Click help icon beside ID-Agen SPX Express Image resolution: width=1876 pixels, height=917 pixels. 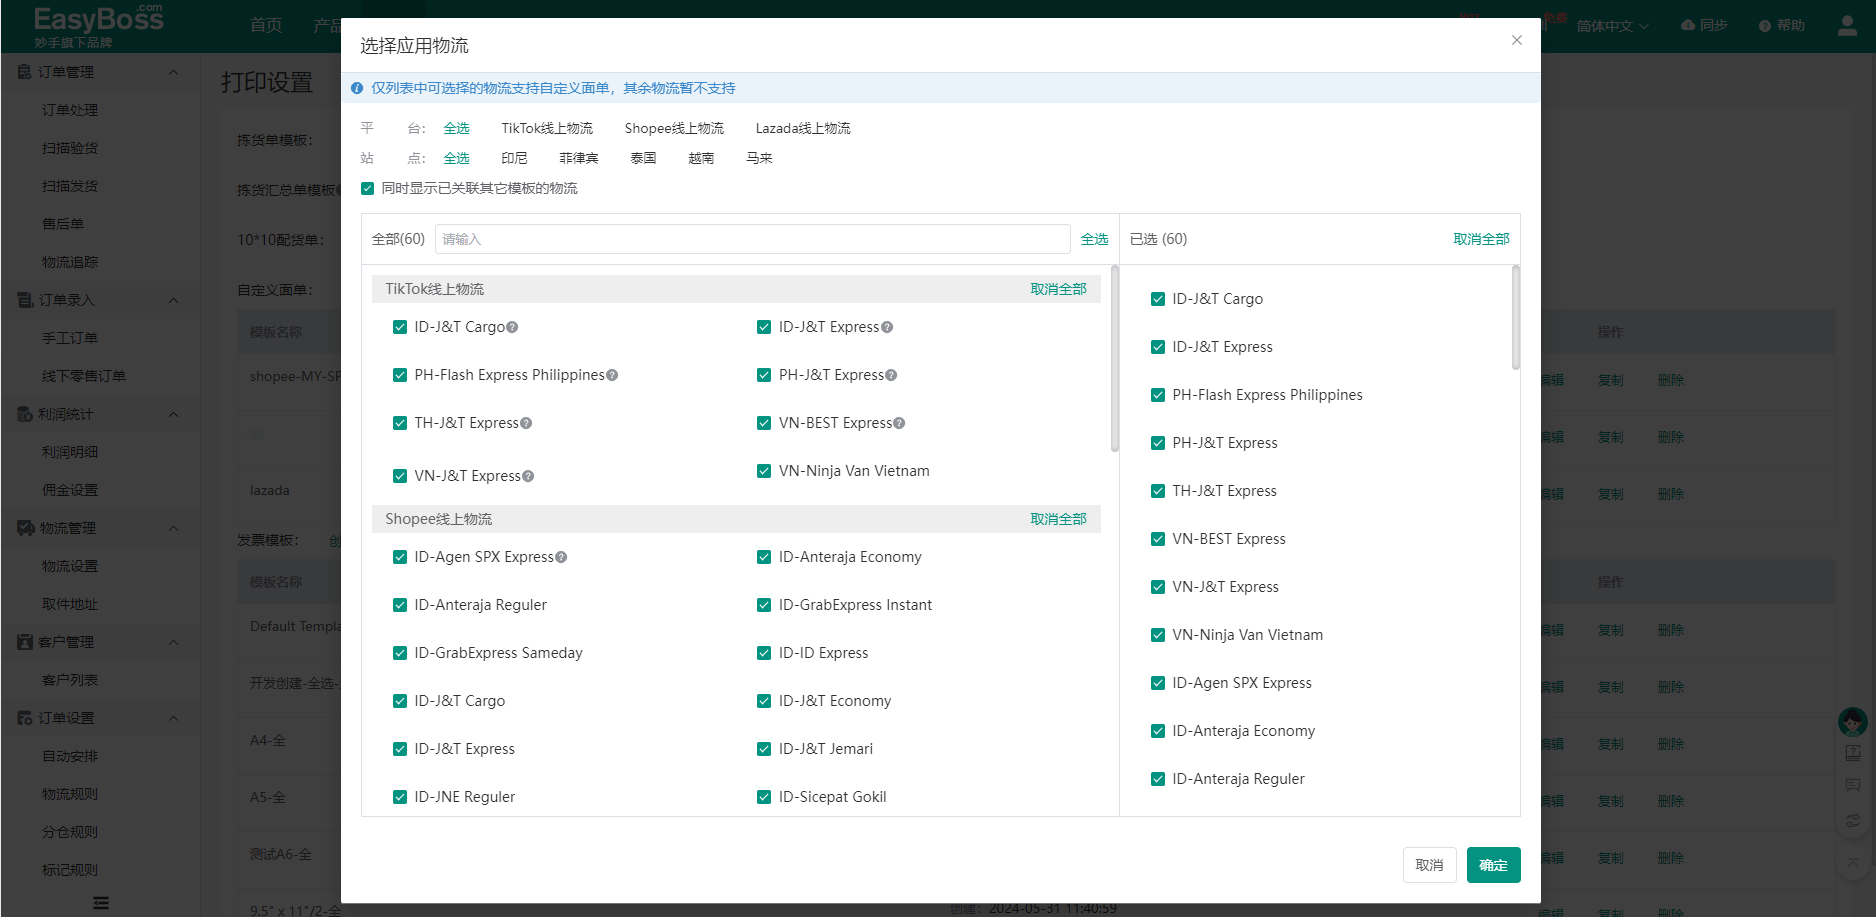tap(561, 557)
